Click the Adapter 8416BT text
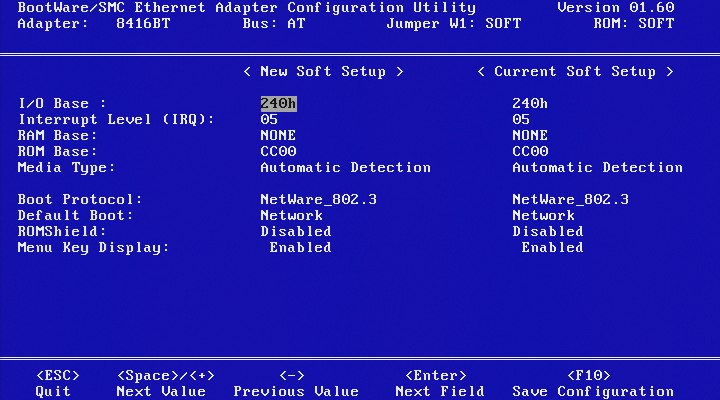This screenshot has width=720, height=400. click(94, 24)
